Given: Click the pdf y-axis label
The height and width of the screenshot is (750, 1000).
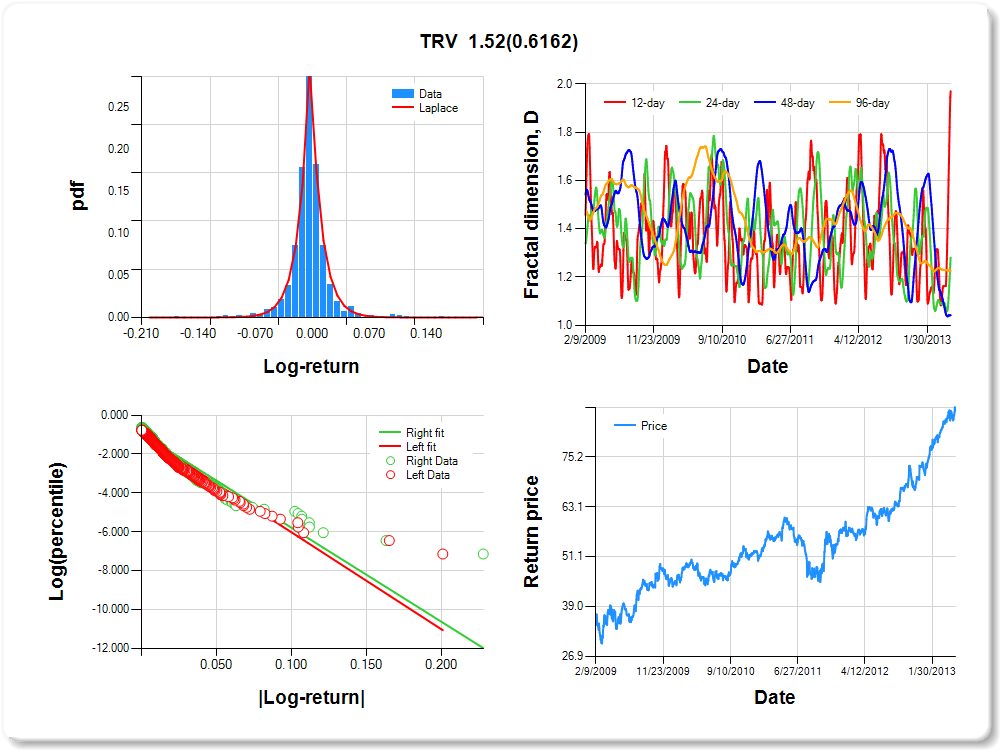Looking at the screenshot, I should 78,196.
